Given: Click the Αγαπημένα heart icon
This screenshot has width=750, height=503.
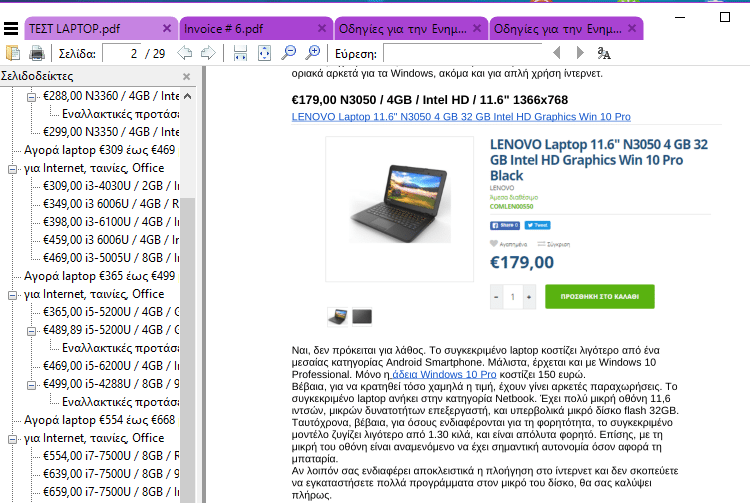Looking at the screenshot, I should point(494,243).
